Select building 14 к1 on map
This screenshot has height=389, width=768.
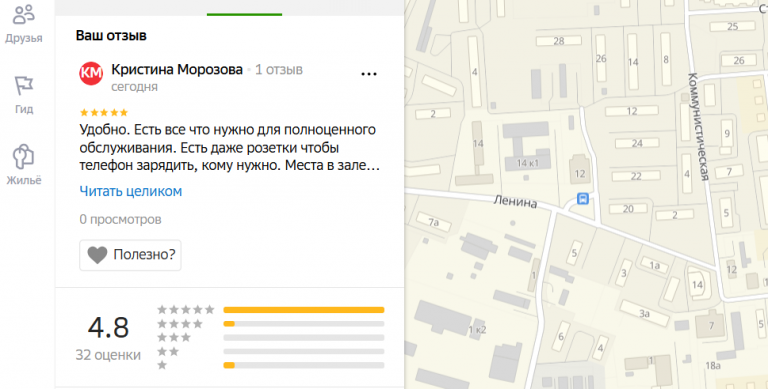click(x=528, y=163)
